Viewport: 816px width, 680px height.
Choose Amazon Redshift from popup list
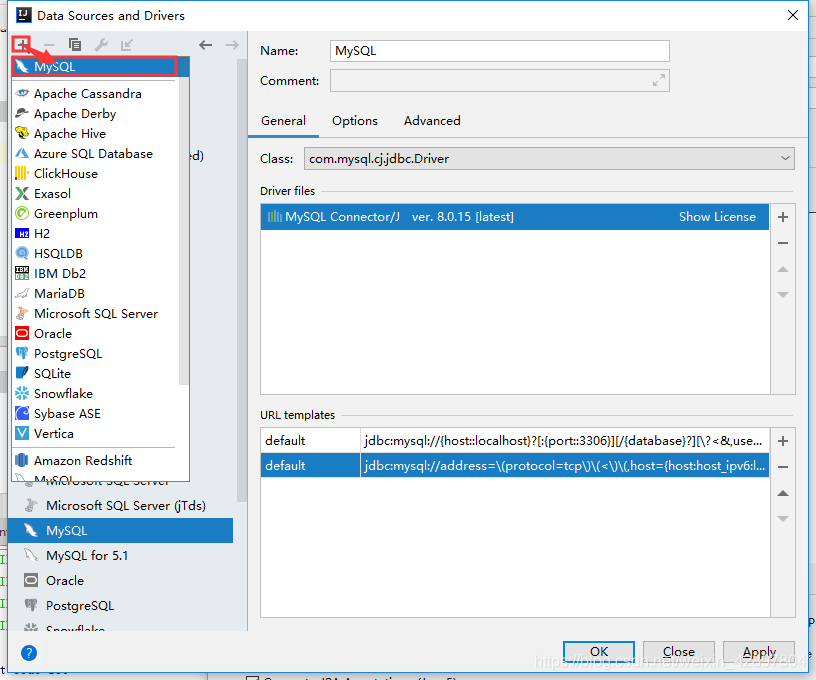click(95, 460)
